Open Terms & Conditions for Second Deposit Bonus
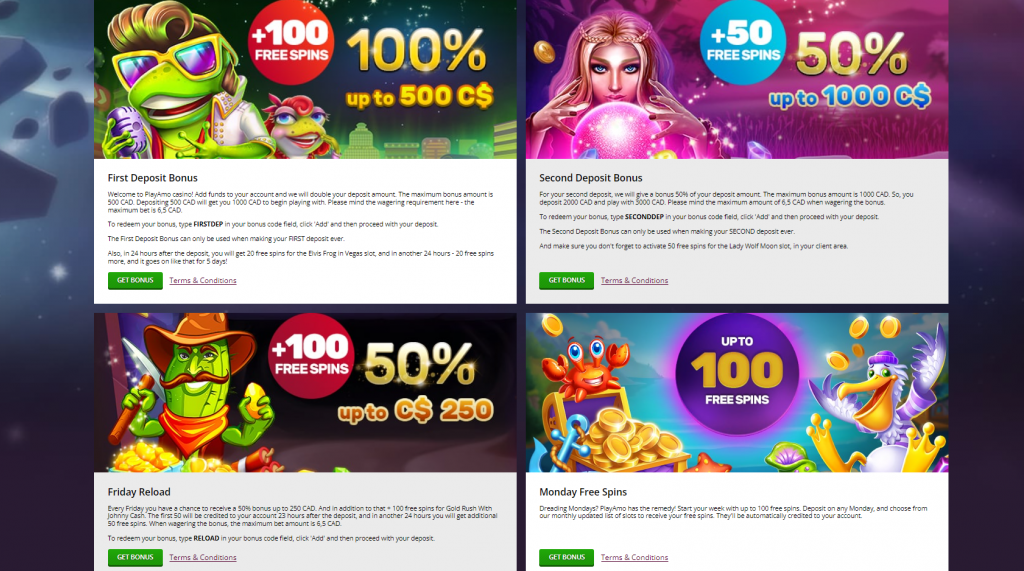 [x=634, y=280]
